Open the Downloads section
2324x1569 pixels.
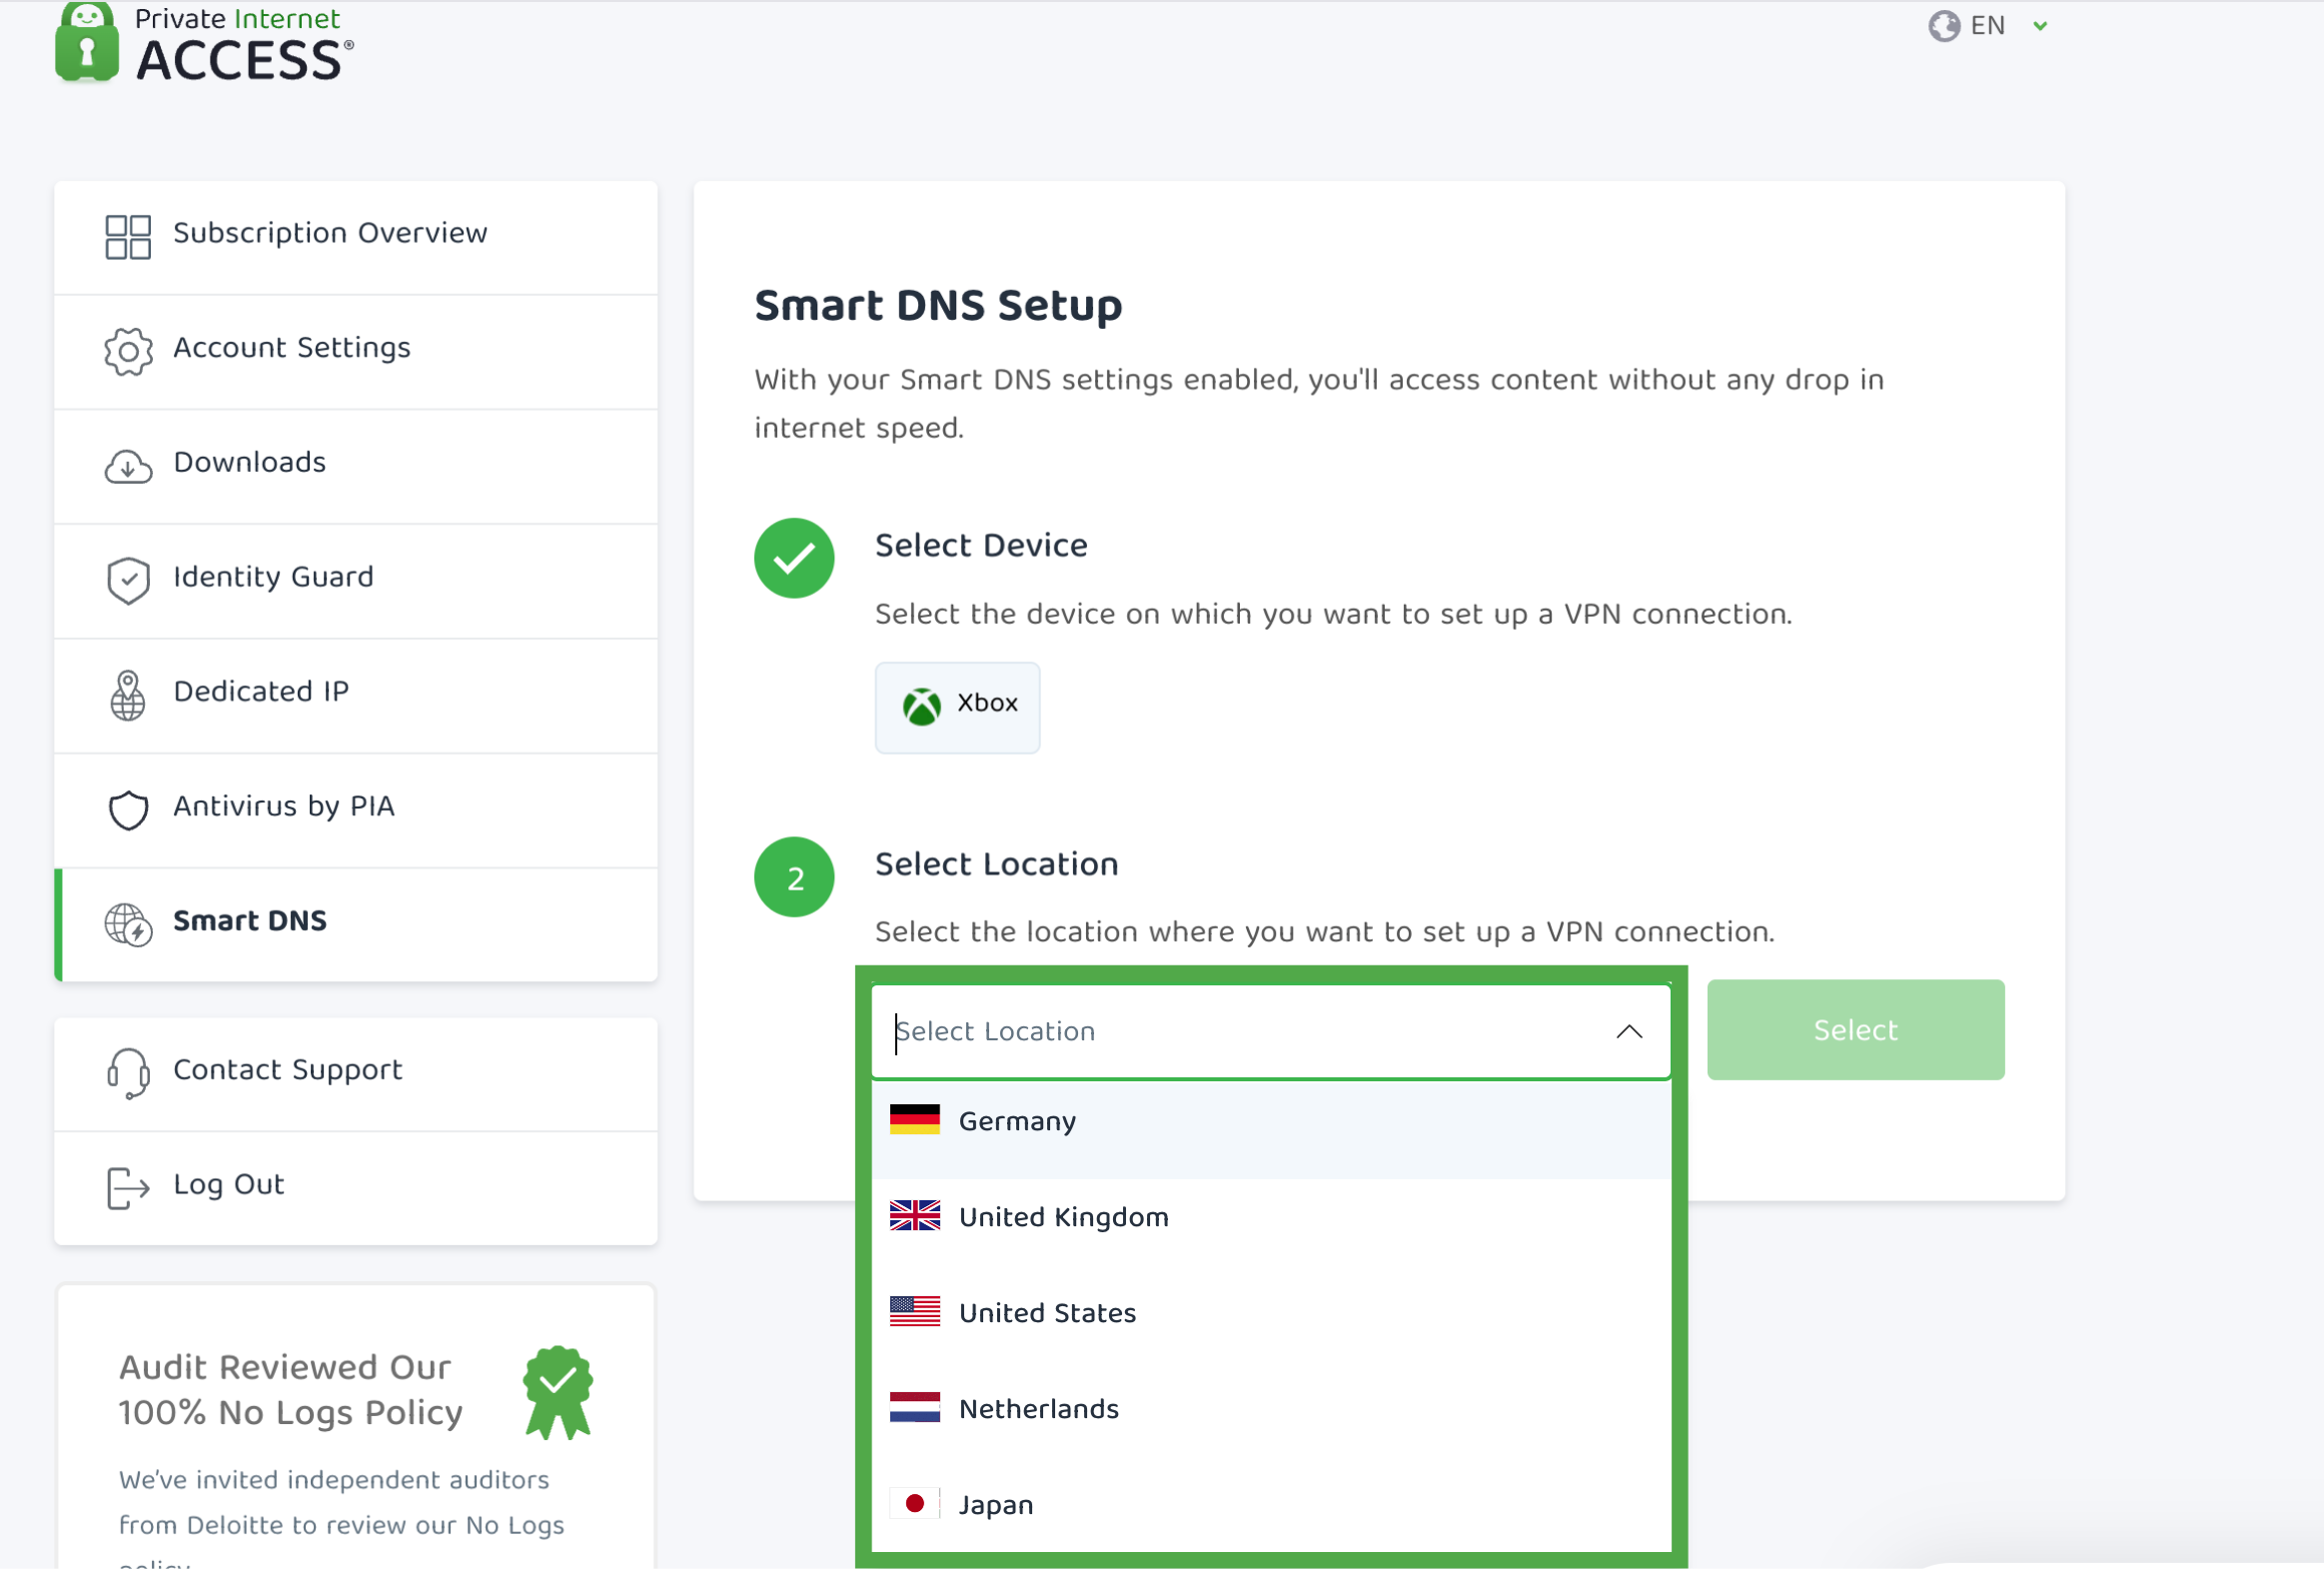click(356, 467)
